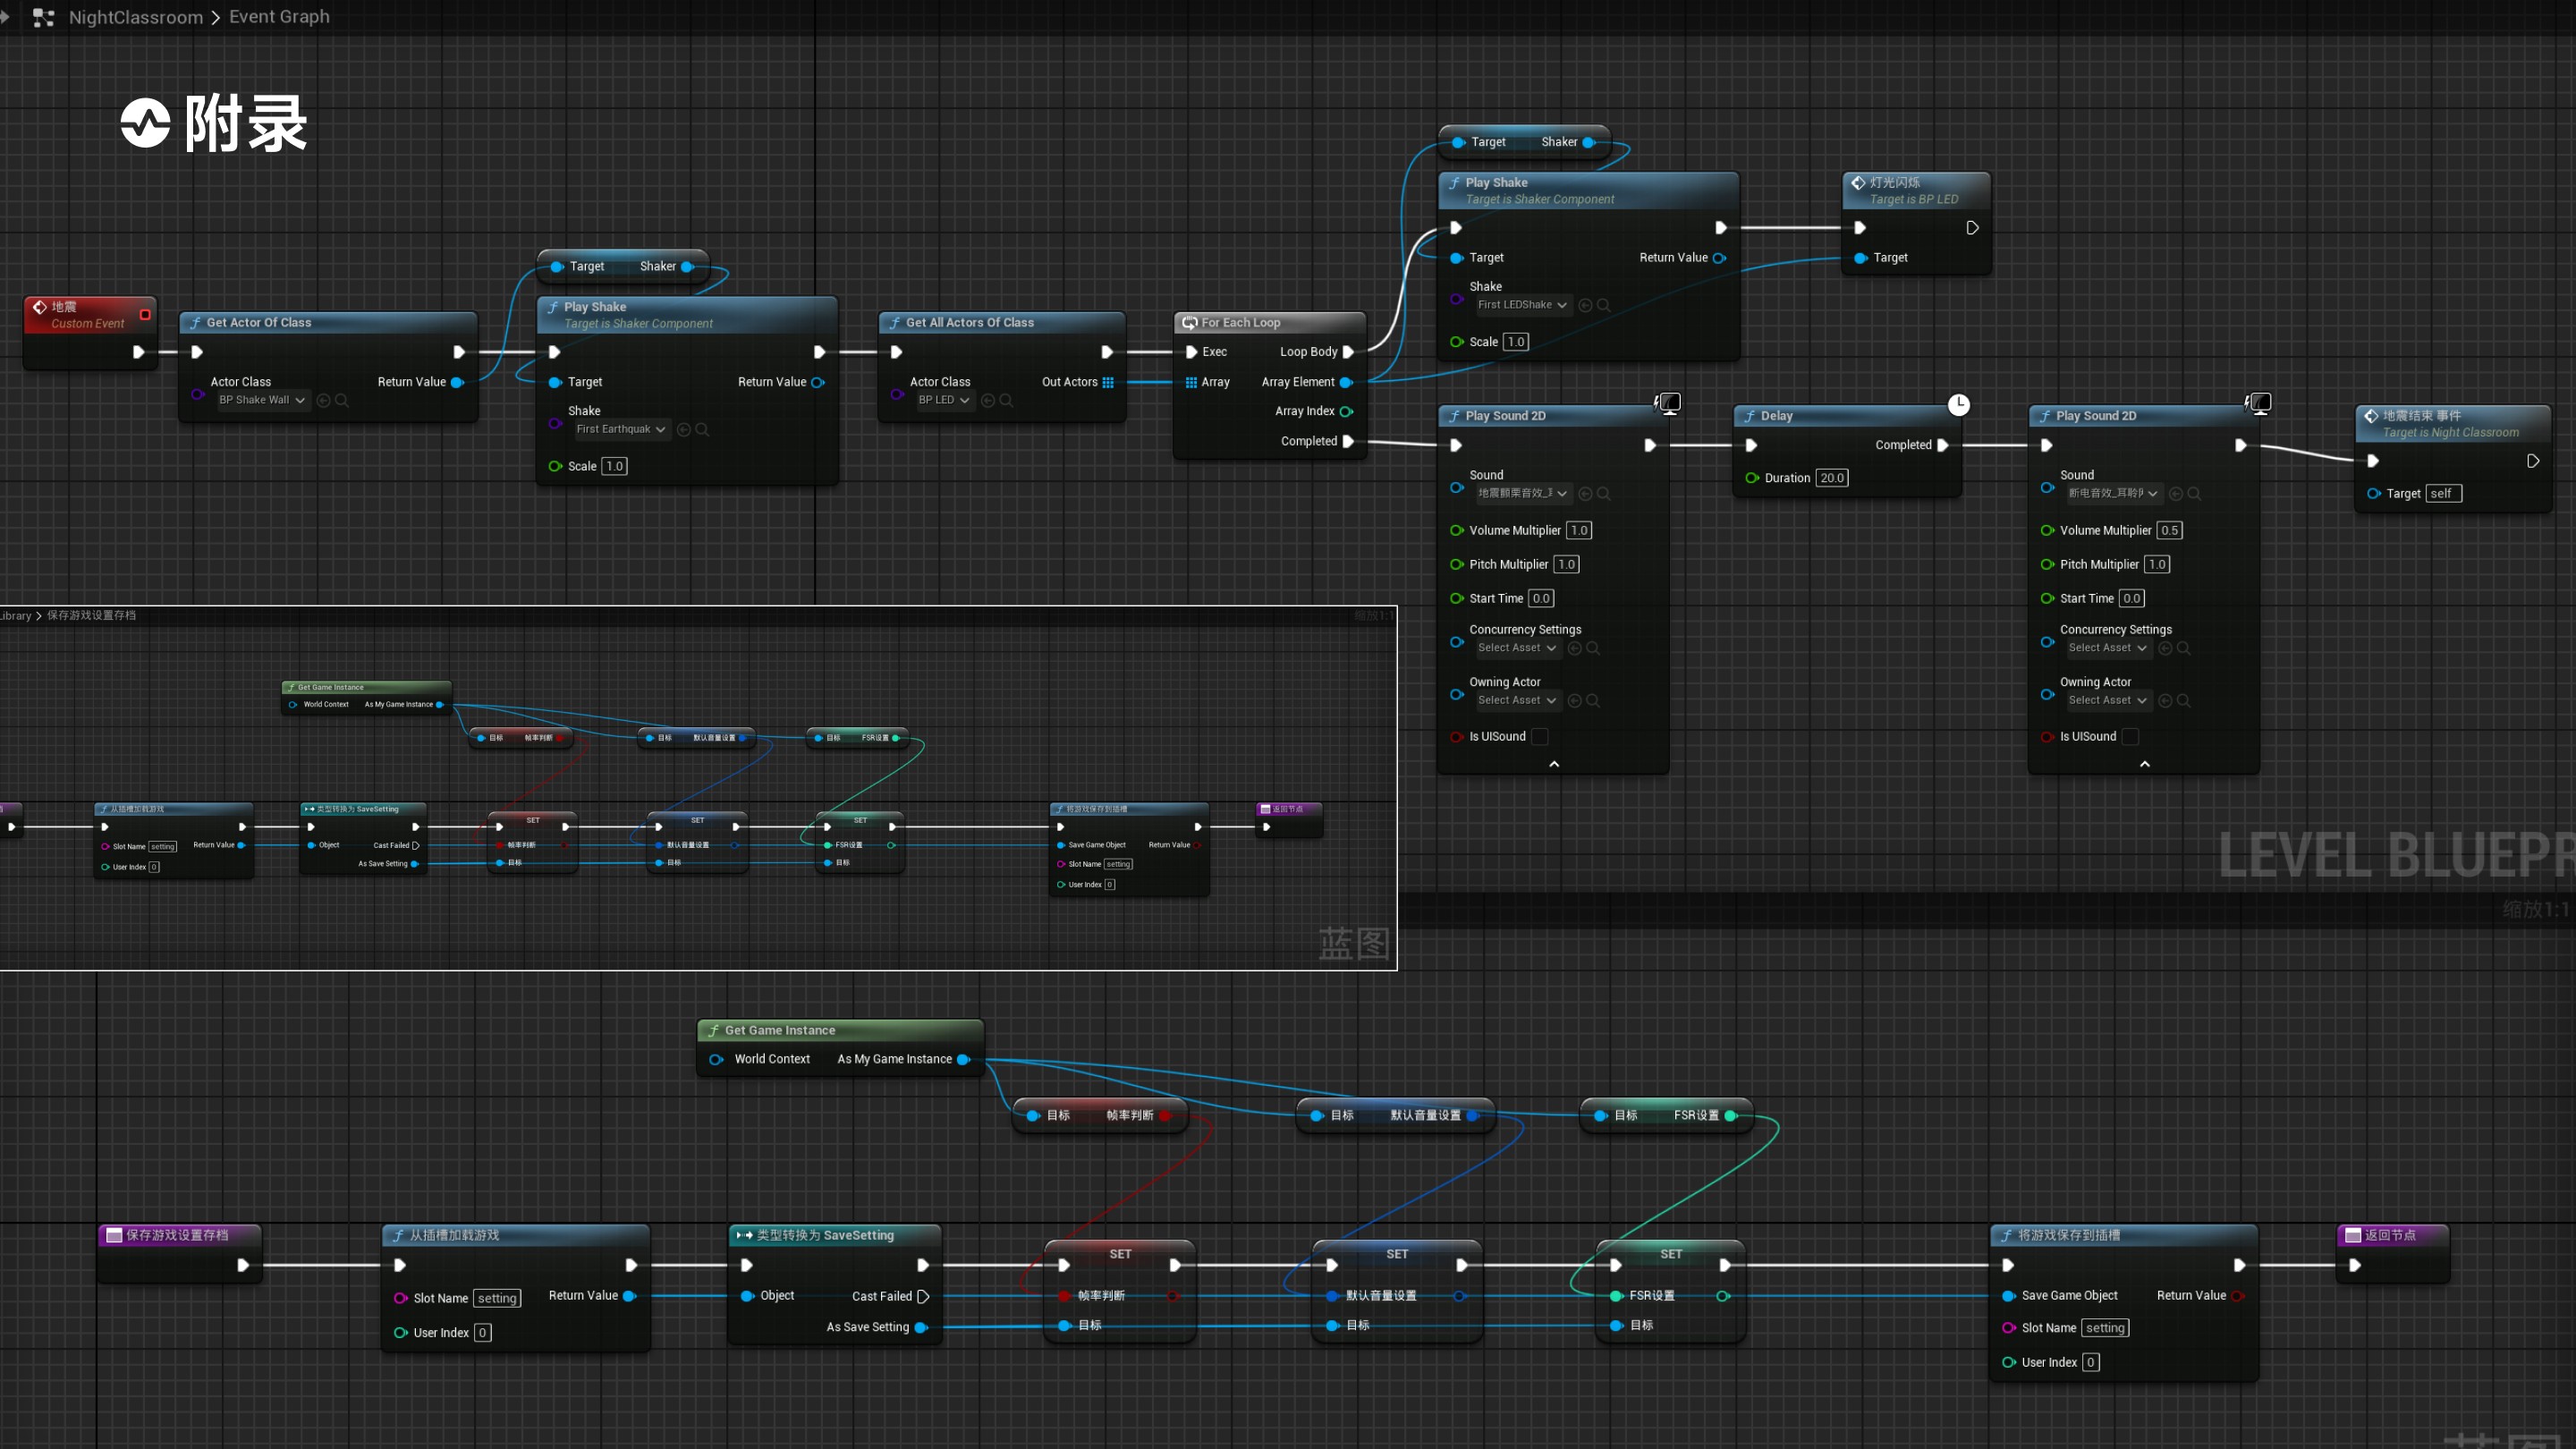
Task: Click the event icon on the 灯光闪烁 node
Action: point(1858,183)
